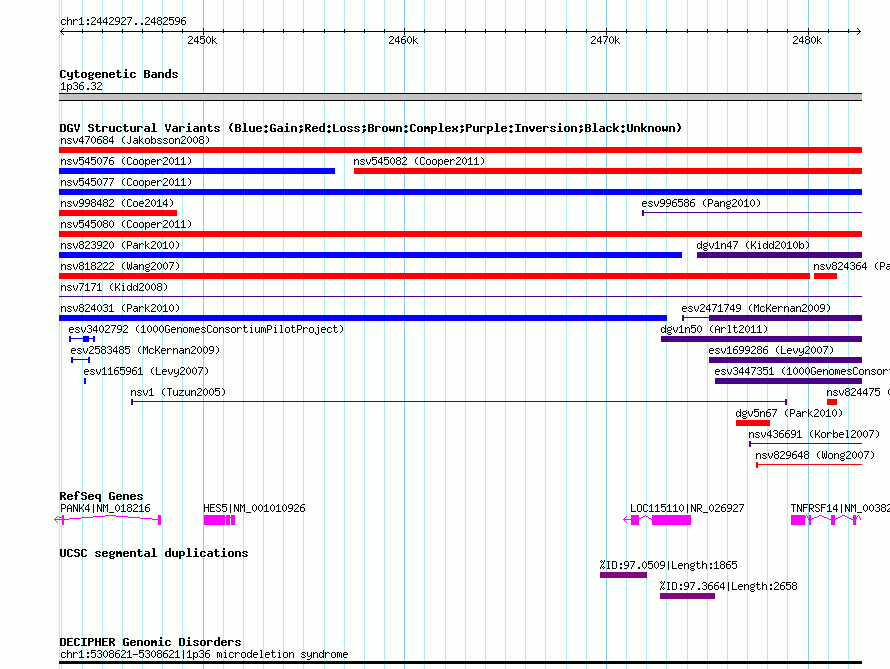
Task: Select the dgv1n47 (Kidd2010b) purple bar
Action: tap(779, 255)
